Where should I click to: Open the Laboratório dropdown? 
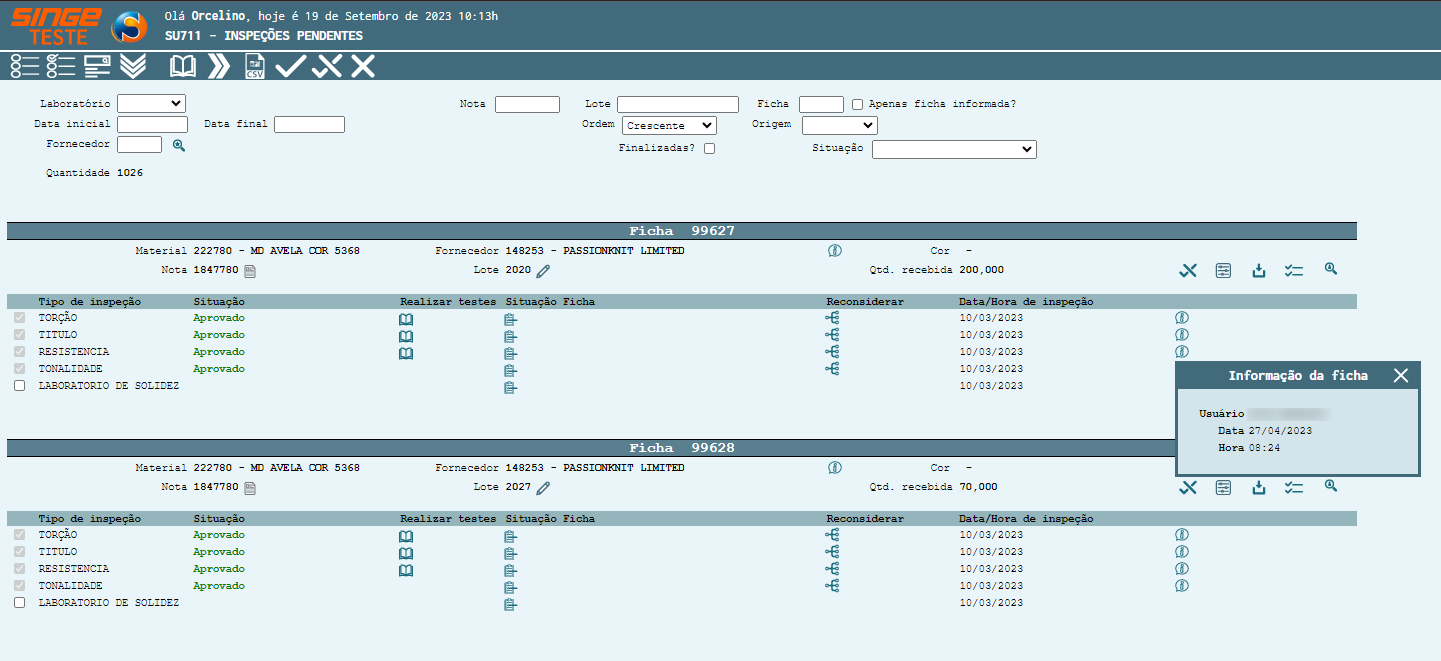coord(151,103)
